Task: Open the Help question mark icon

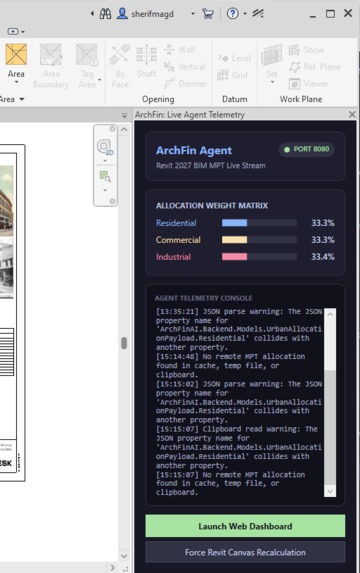Action: pyautogui.click(x=232, y=14)
